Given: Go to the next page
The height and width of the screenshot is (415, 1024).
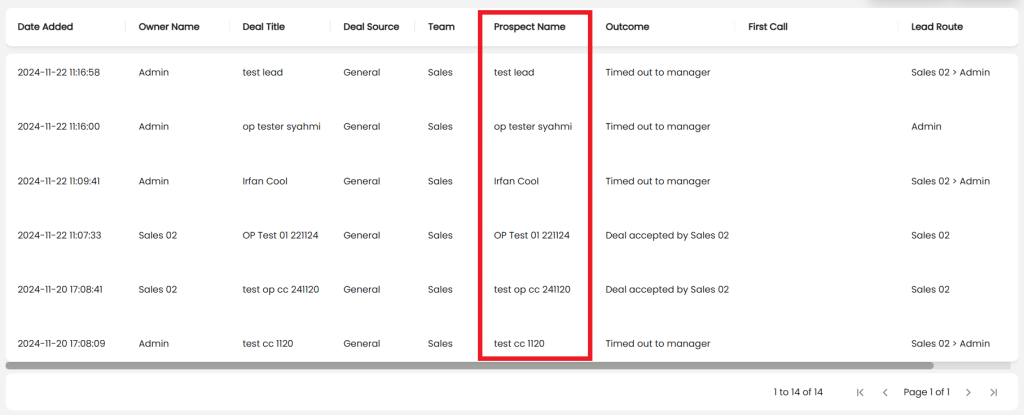Looking at the screenshot, I should (x=968, y=392).
